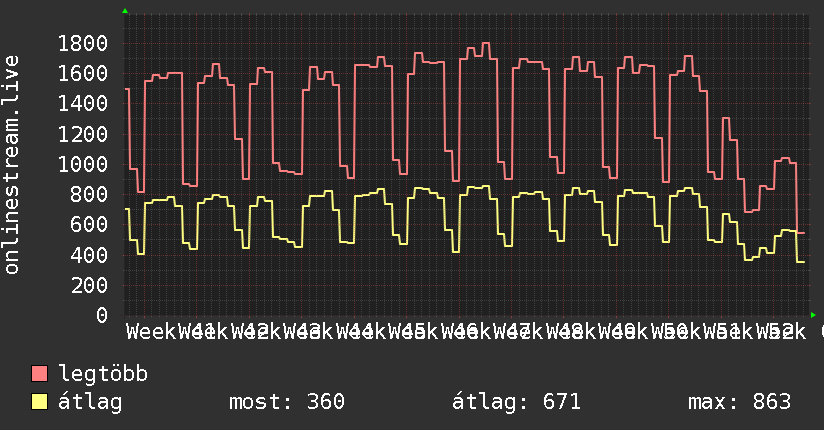824x430 pixels.
Task: Click the pink legtöbb legend swatch
Action: [x=40, y=374]
